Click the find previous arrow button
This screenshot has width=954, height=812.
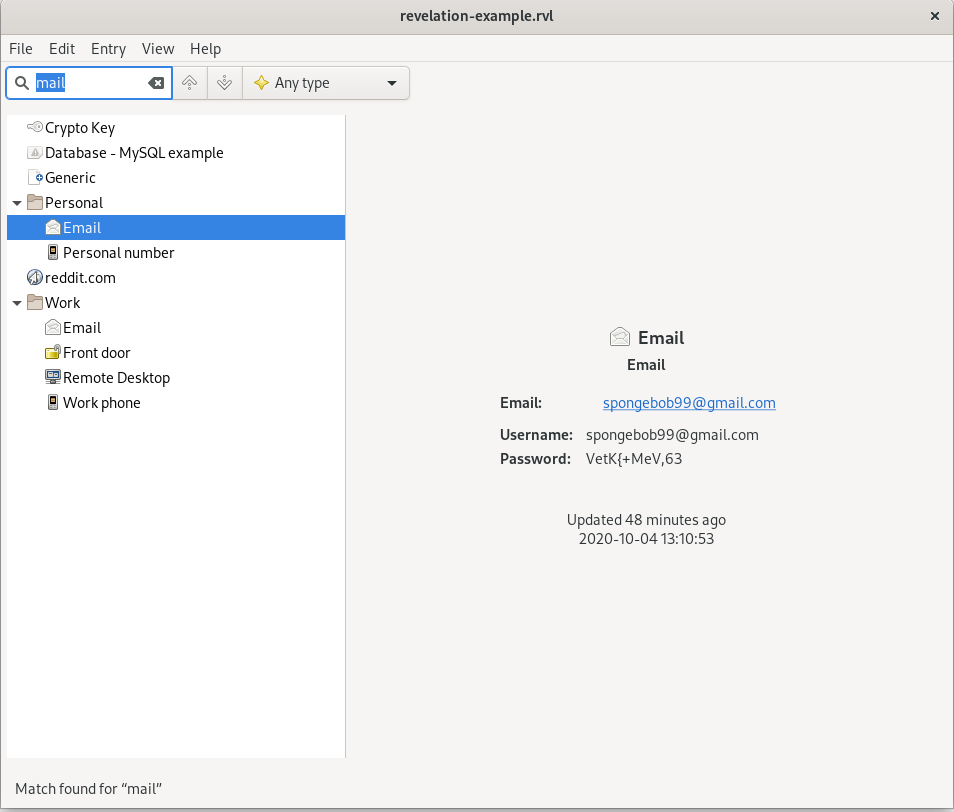point(190,83)
